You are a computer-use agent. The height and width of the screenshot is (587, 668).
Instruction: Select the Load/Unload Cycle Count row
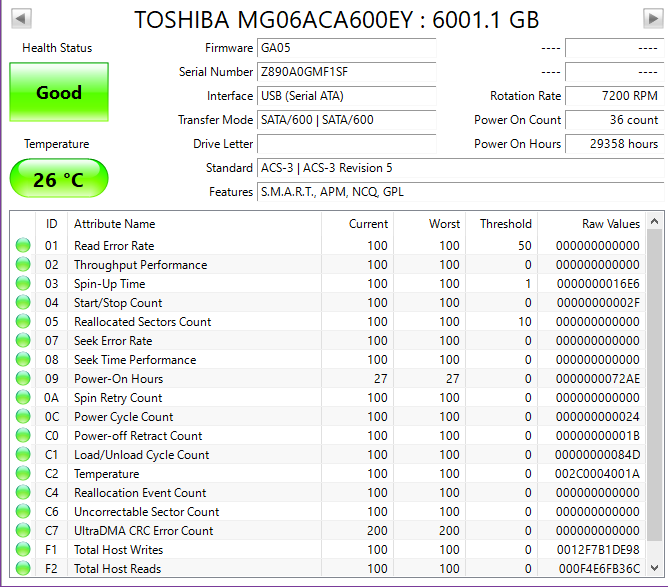200,455
